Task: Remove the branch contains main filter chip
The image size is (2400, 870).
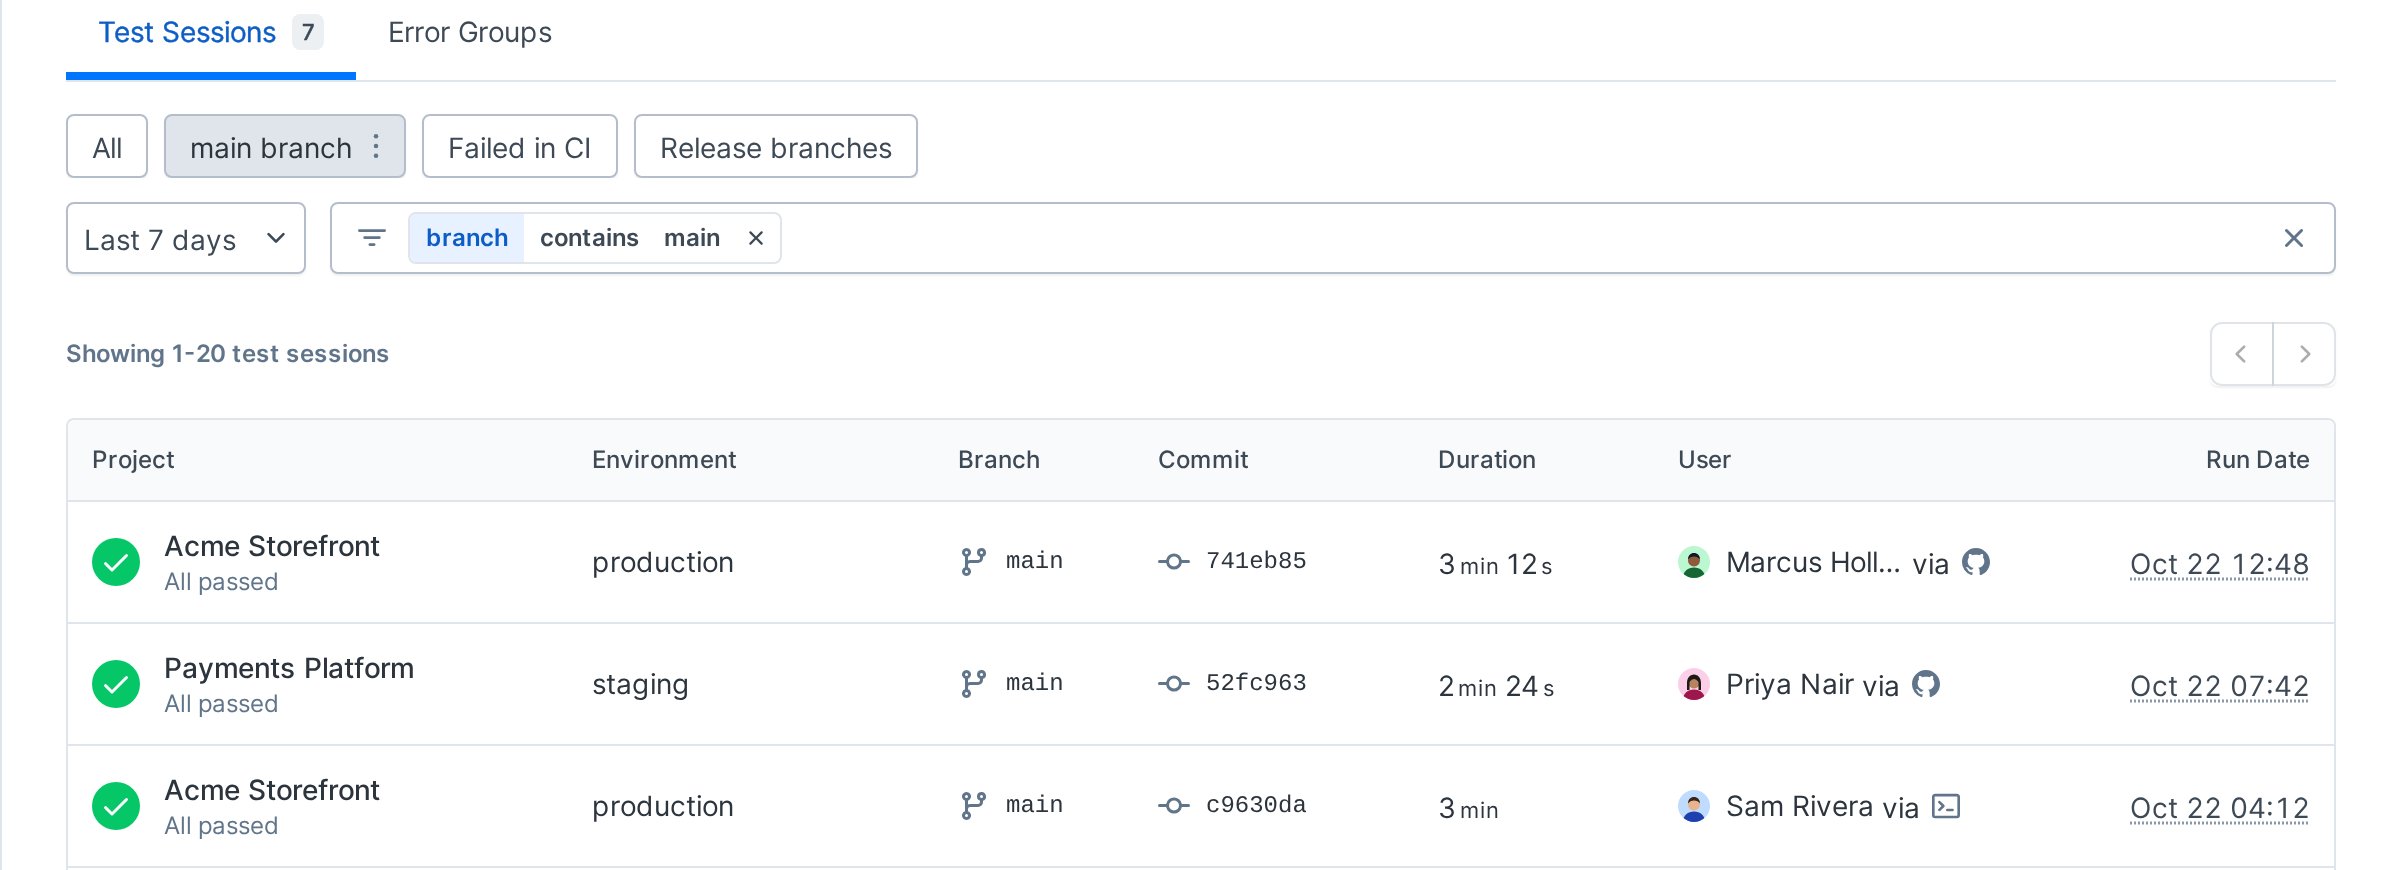Action: (756, 238)
